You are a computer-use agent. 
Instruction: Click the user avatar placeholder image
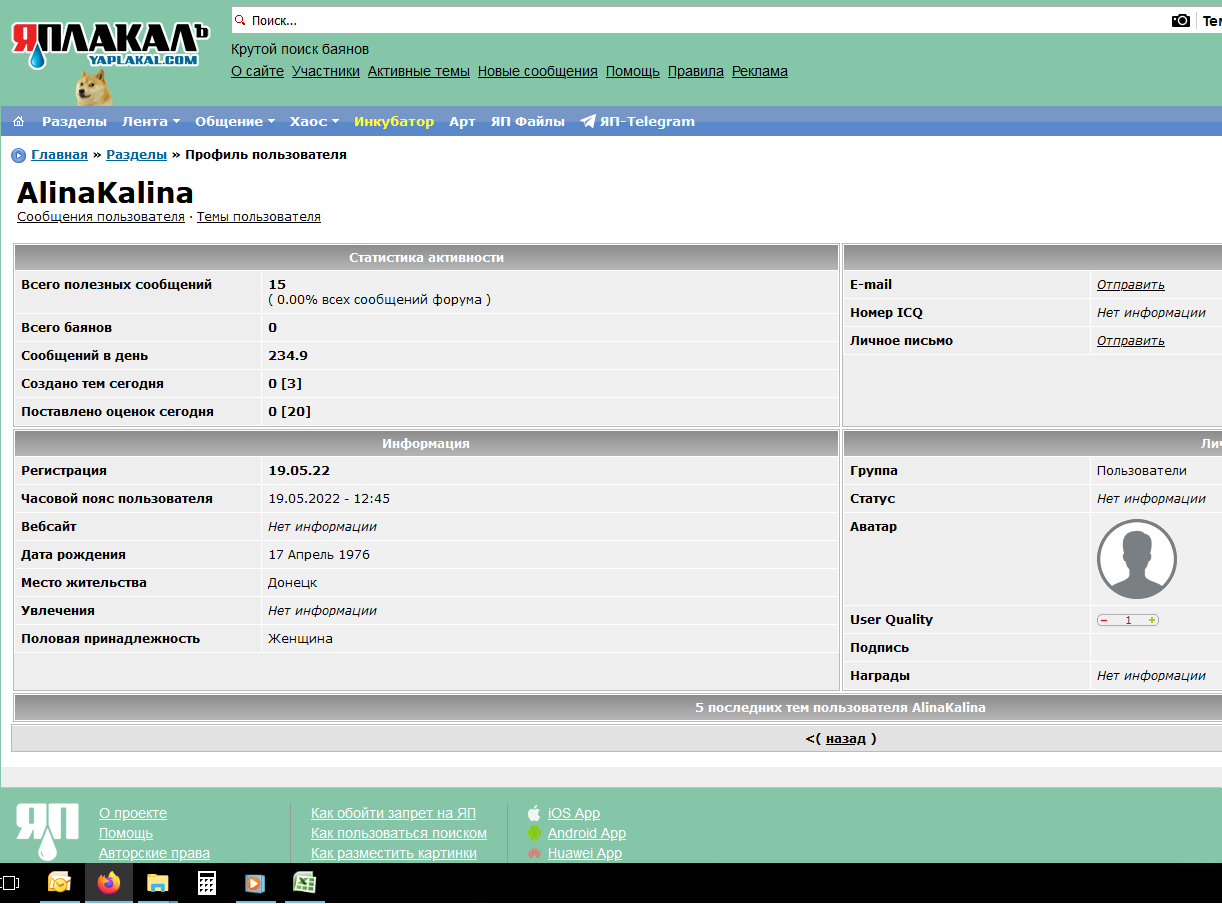[1137, 559]
